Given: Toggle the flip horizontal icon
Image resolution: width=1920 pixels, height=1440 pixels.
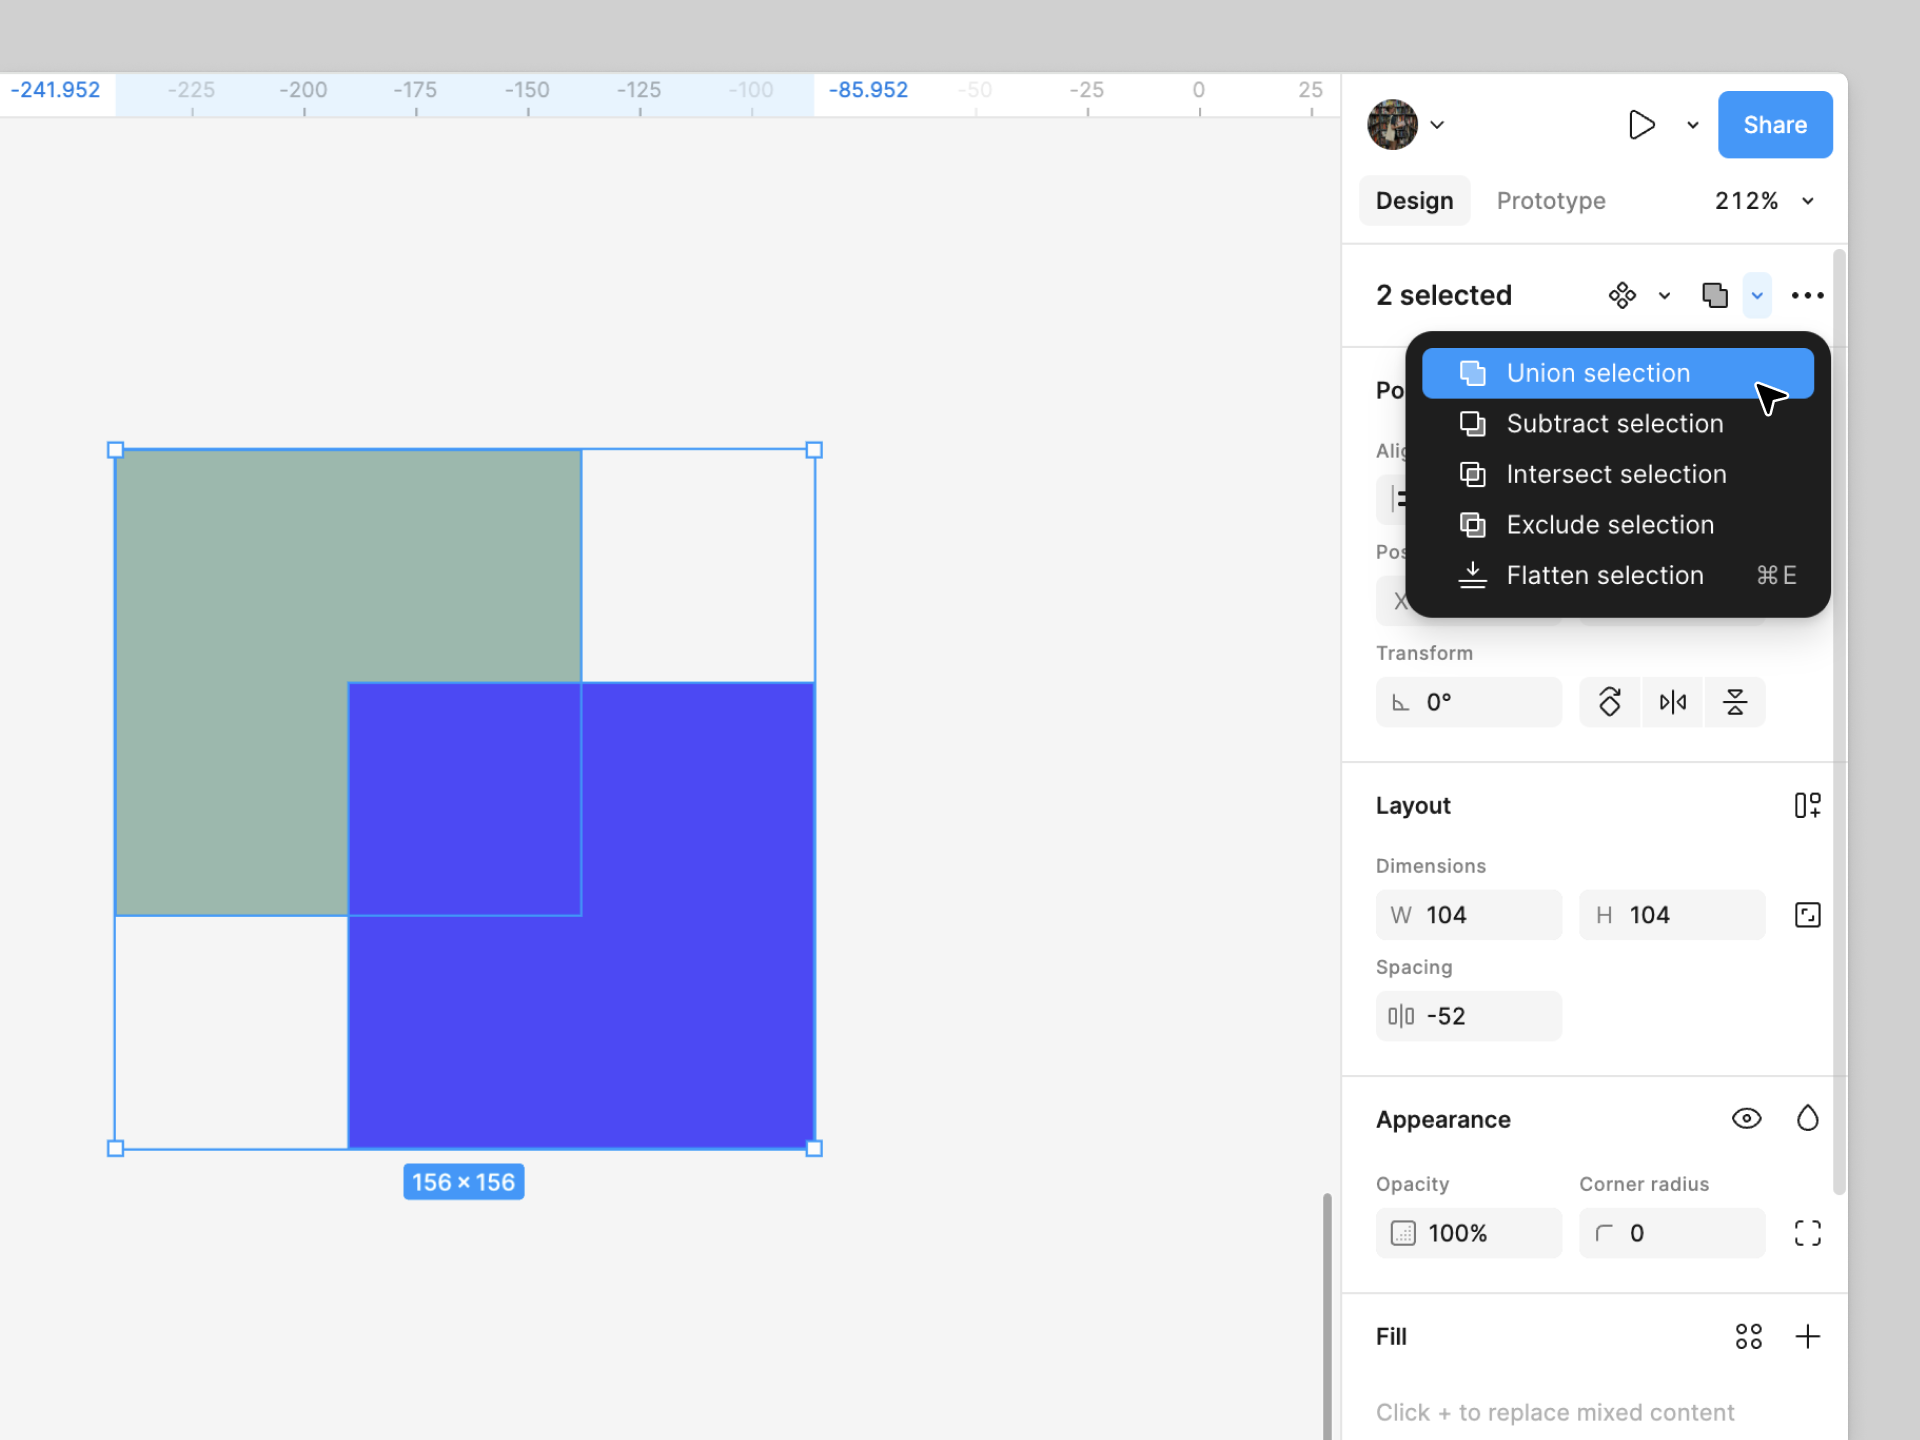Looking at the screenshot, I should tap(1671, 700).
